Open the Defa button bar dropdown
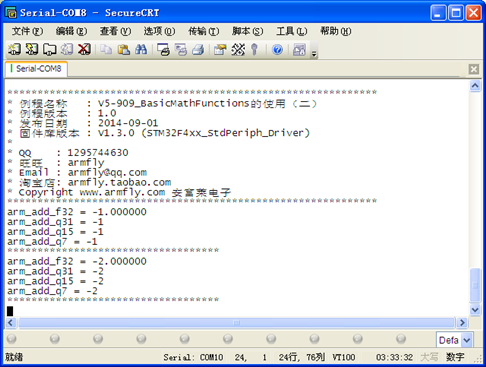Image resolution: width=486 pixels, height=367 pixels. [x=467, y=340]
